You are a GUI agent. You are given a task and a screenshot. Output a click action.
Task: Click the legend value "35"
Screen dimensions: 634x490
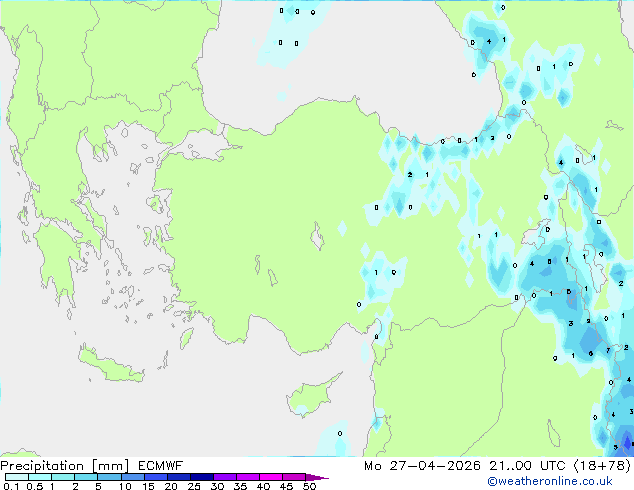point(240,486)
